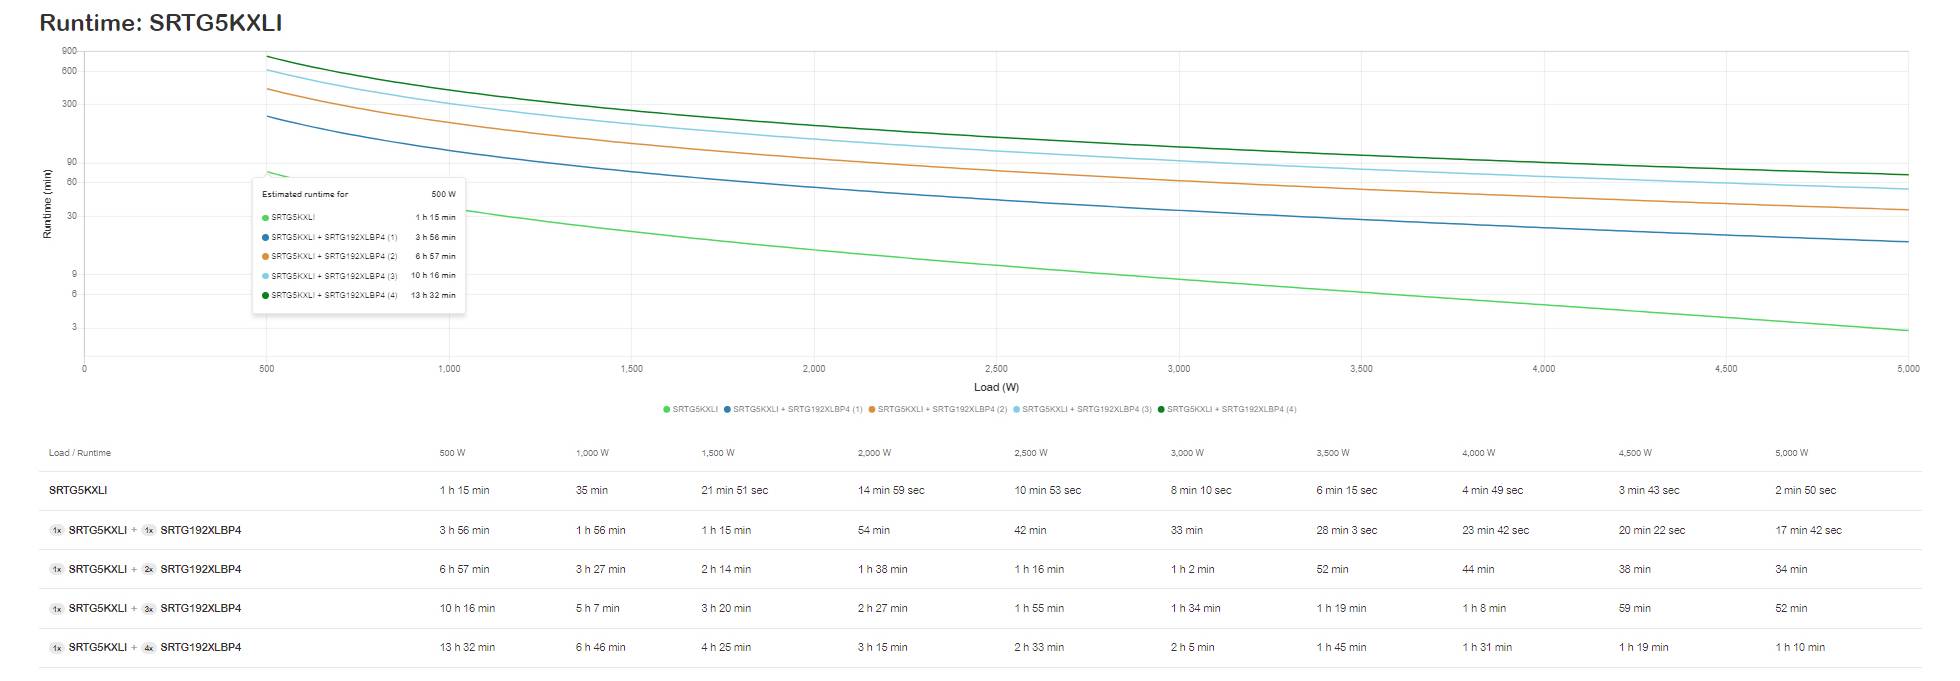
Task: Click the 21 min 51 sec cell
Action: [735, 490]
